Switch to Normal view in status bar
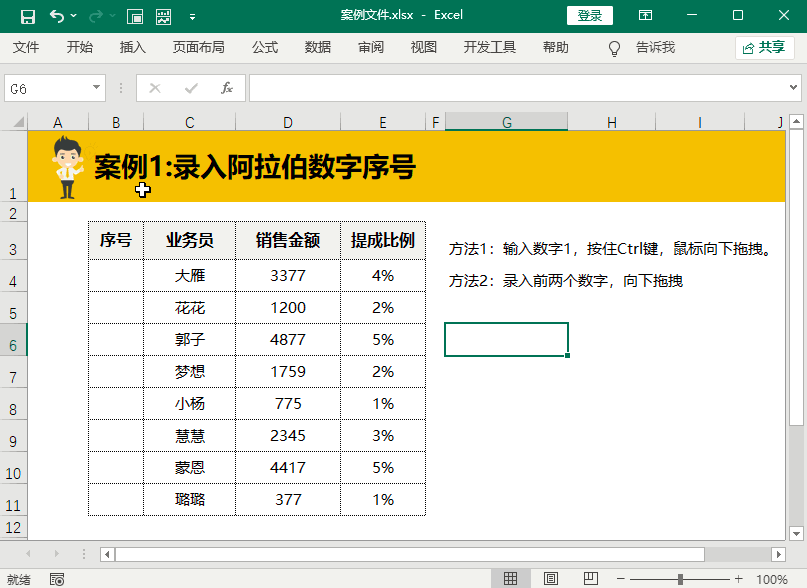Viewport: 807px width, 588px height. pos(510,579)
